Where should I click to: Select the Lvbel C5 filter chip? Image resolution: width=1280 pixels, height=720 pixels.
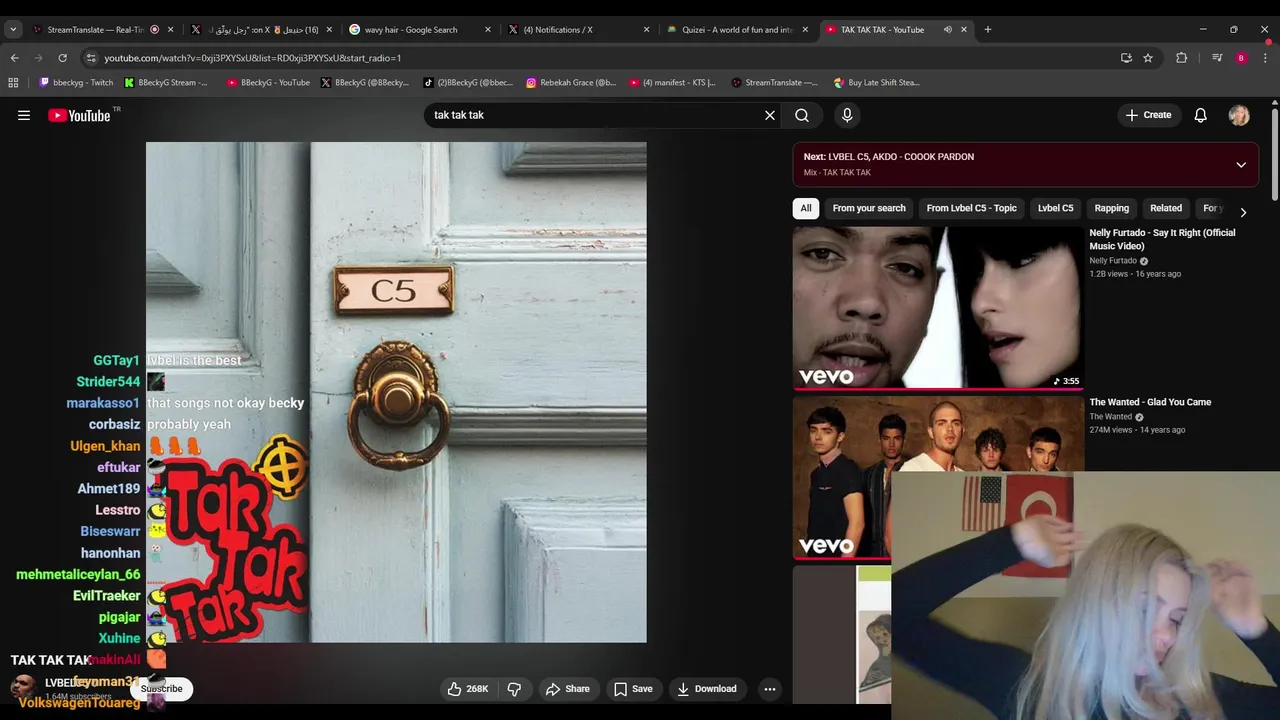1055,208
